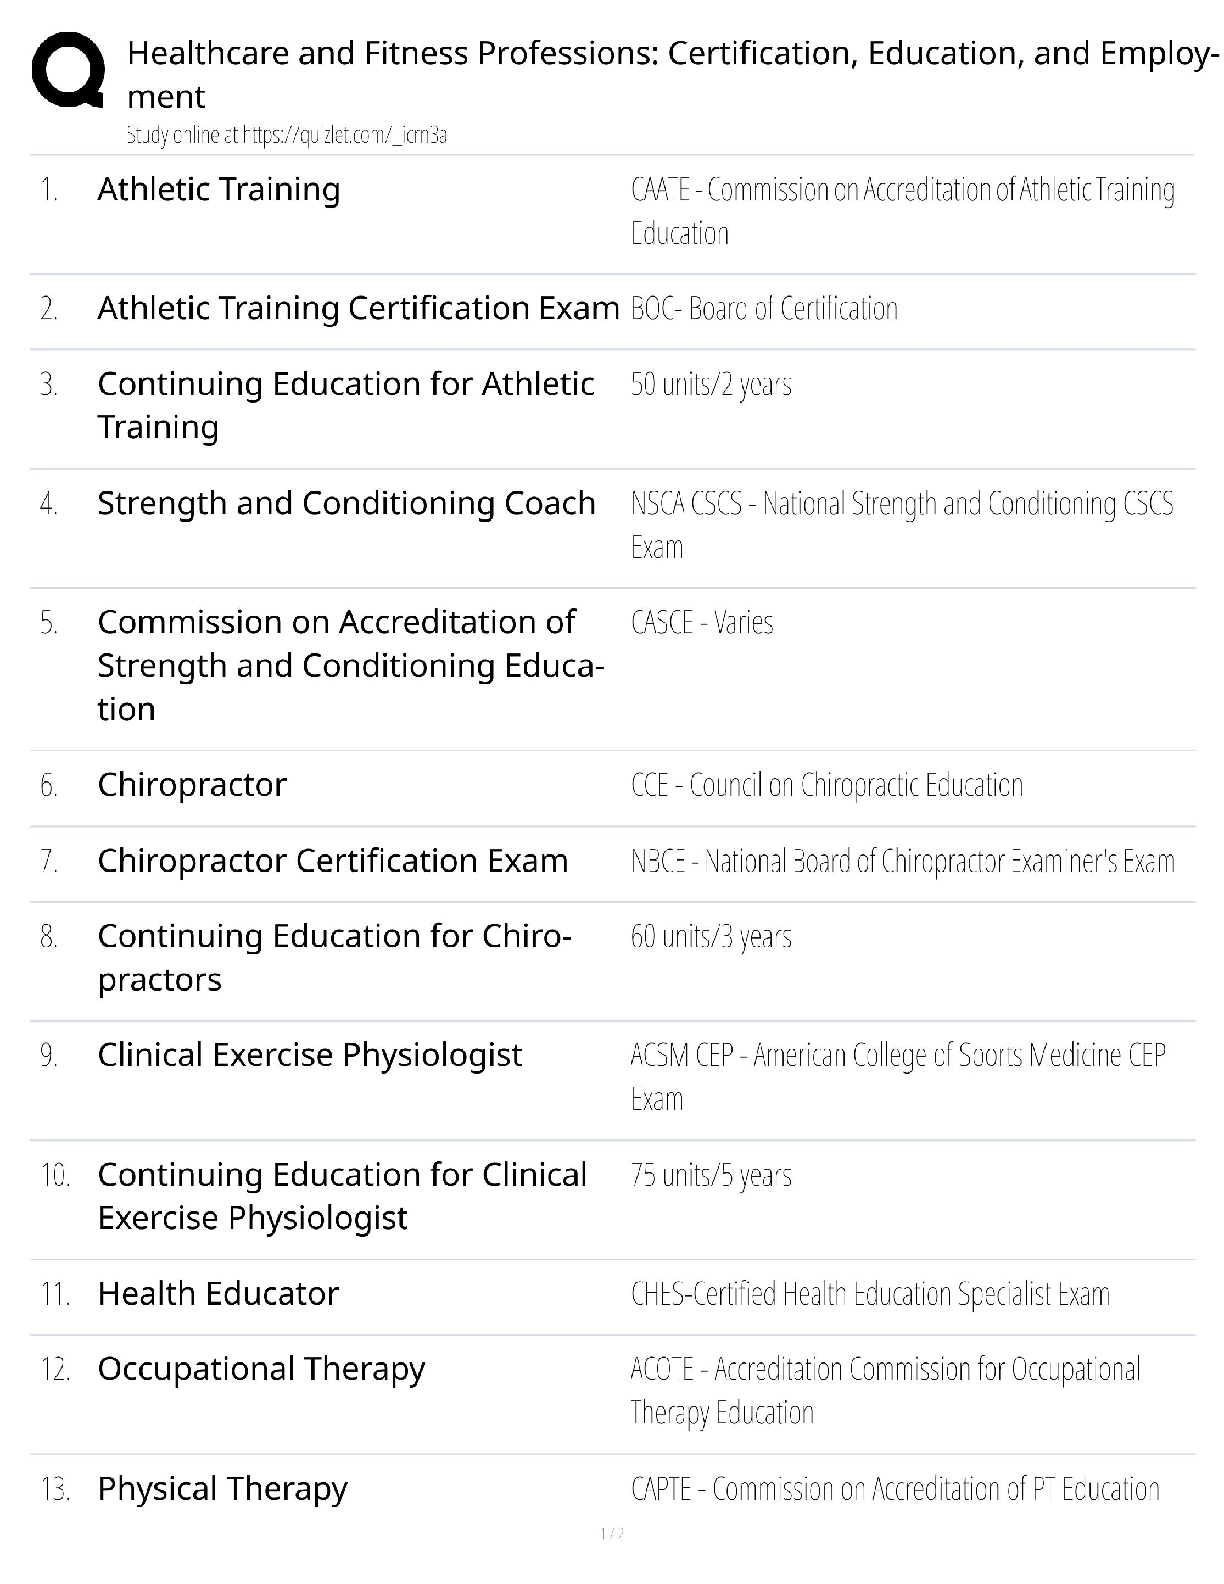
Task: Select the Occupational Therapy term
Action: [x=261, y=1369]
